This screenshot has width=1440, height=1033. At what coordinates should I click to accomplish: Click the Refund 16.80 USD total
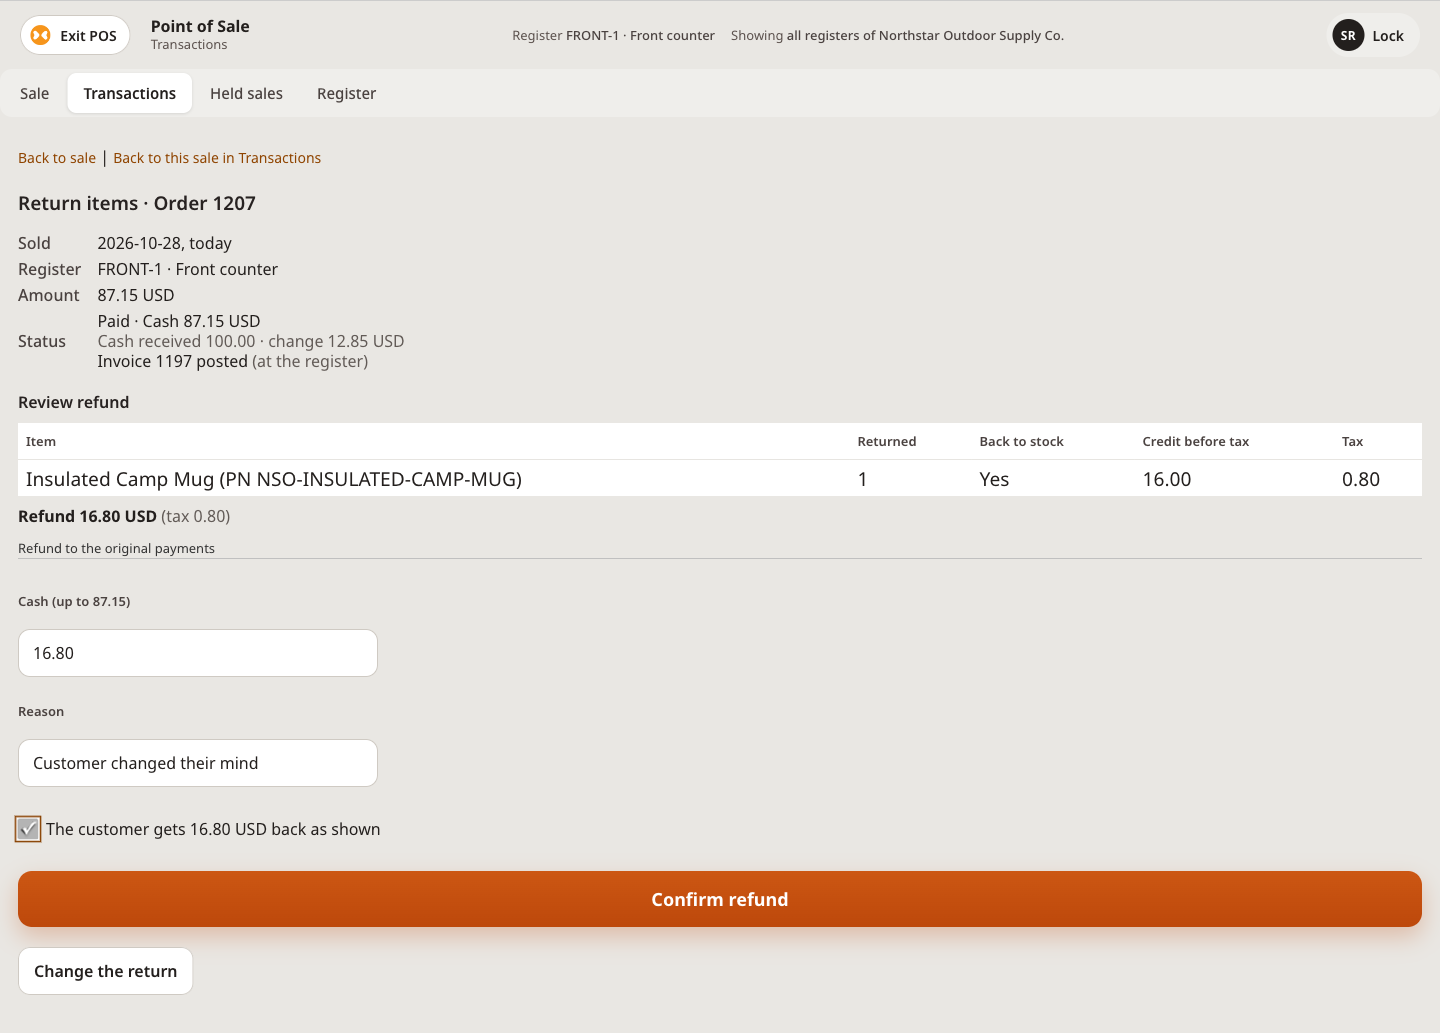pos(87,516)
